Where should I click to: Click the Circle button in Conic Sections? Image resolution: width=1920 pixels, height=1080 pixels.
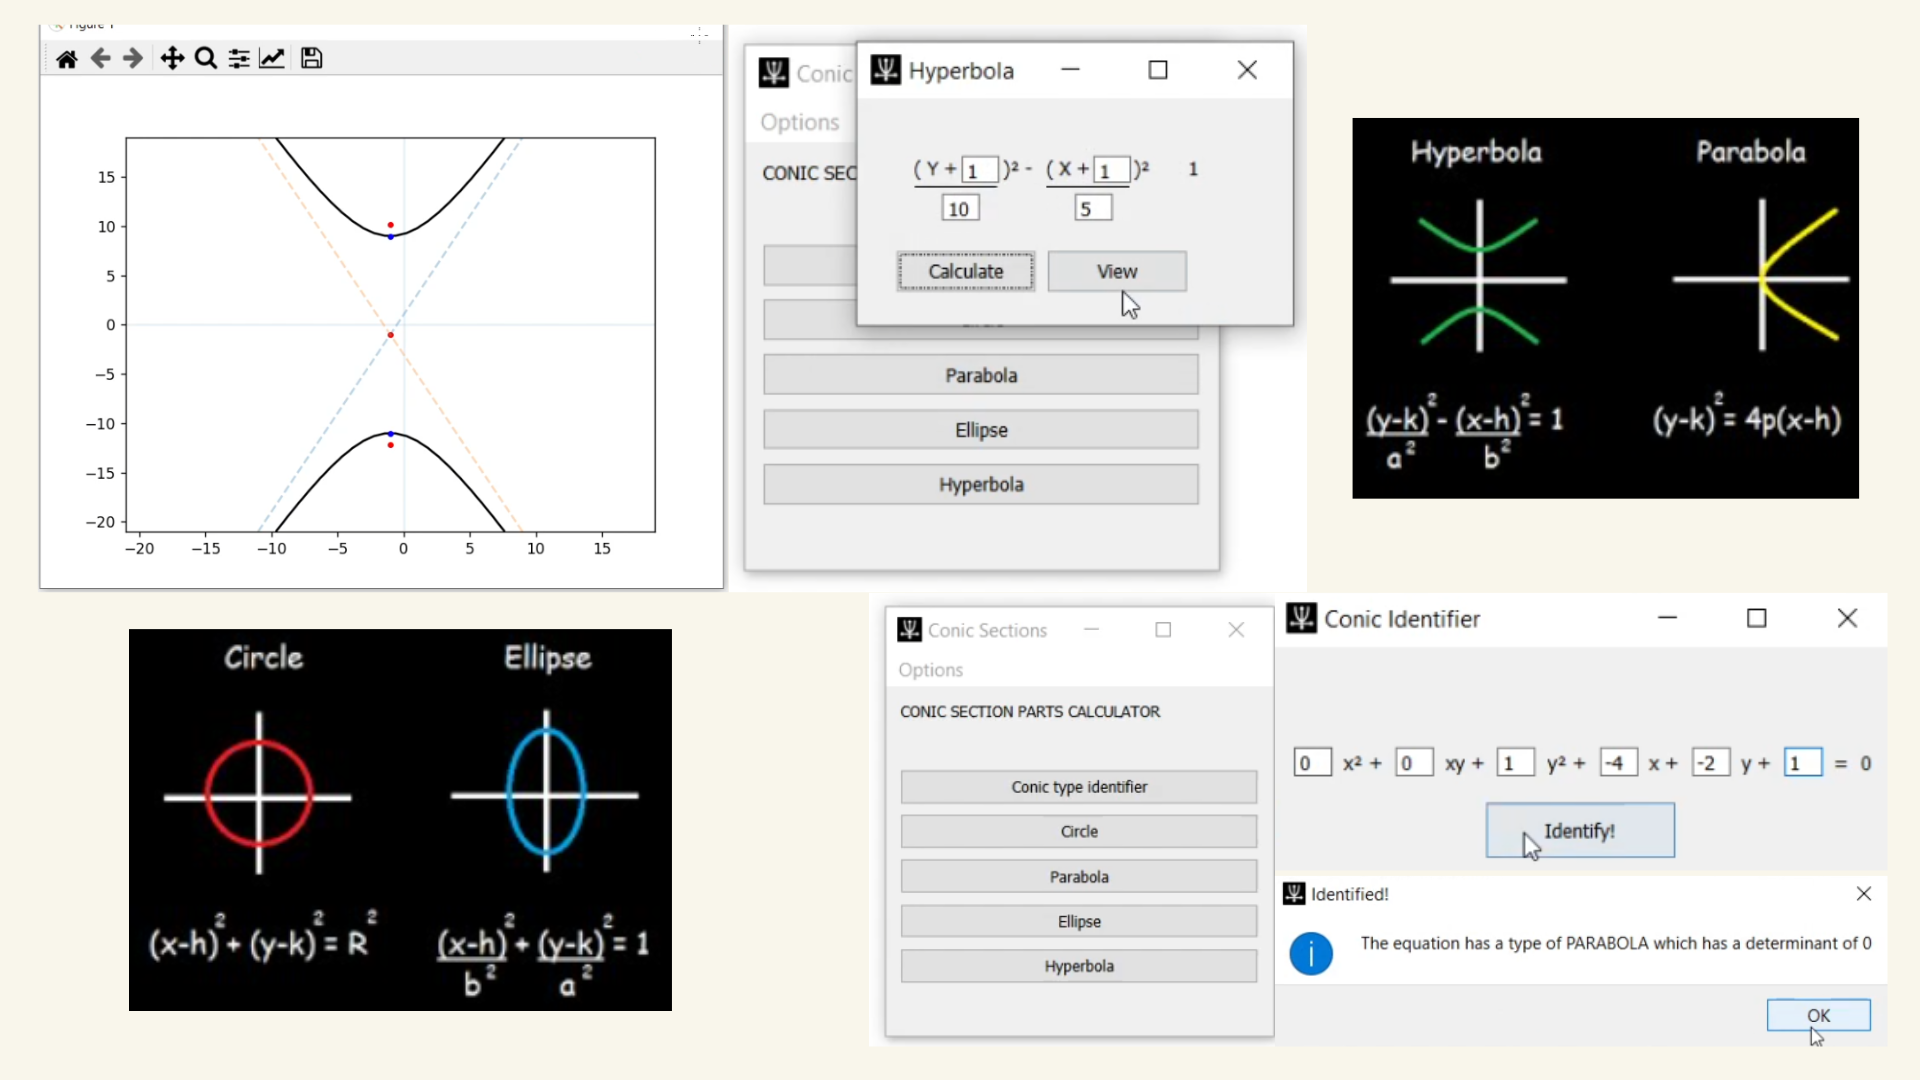coord(1078,832)
